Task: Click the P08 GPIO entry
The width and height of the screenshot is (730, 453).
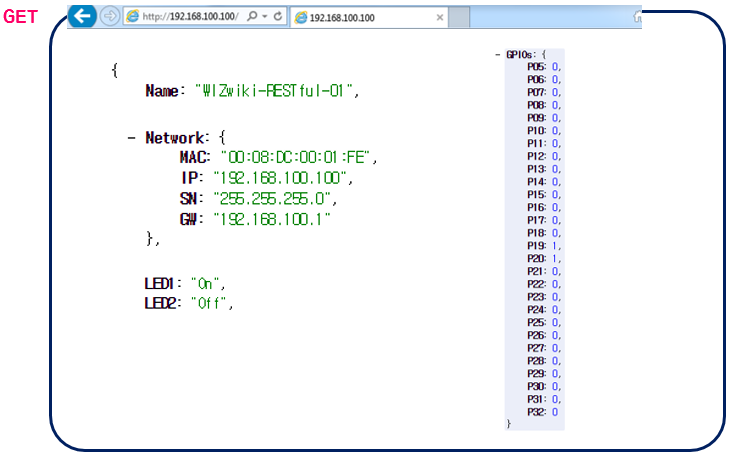Action: tap(544, 105)
